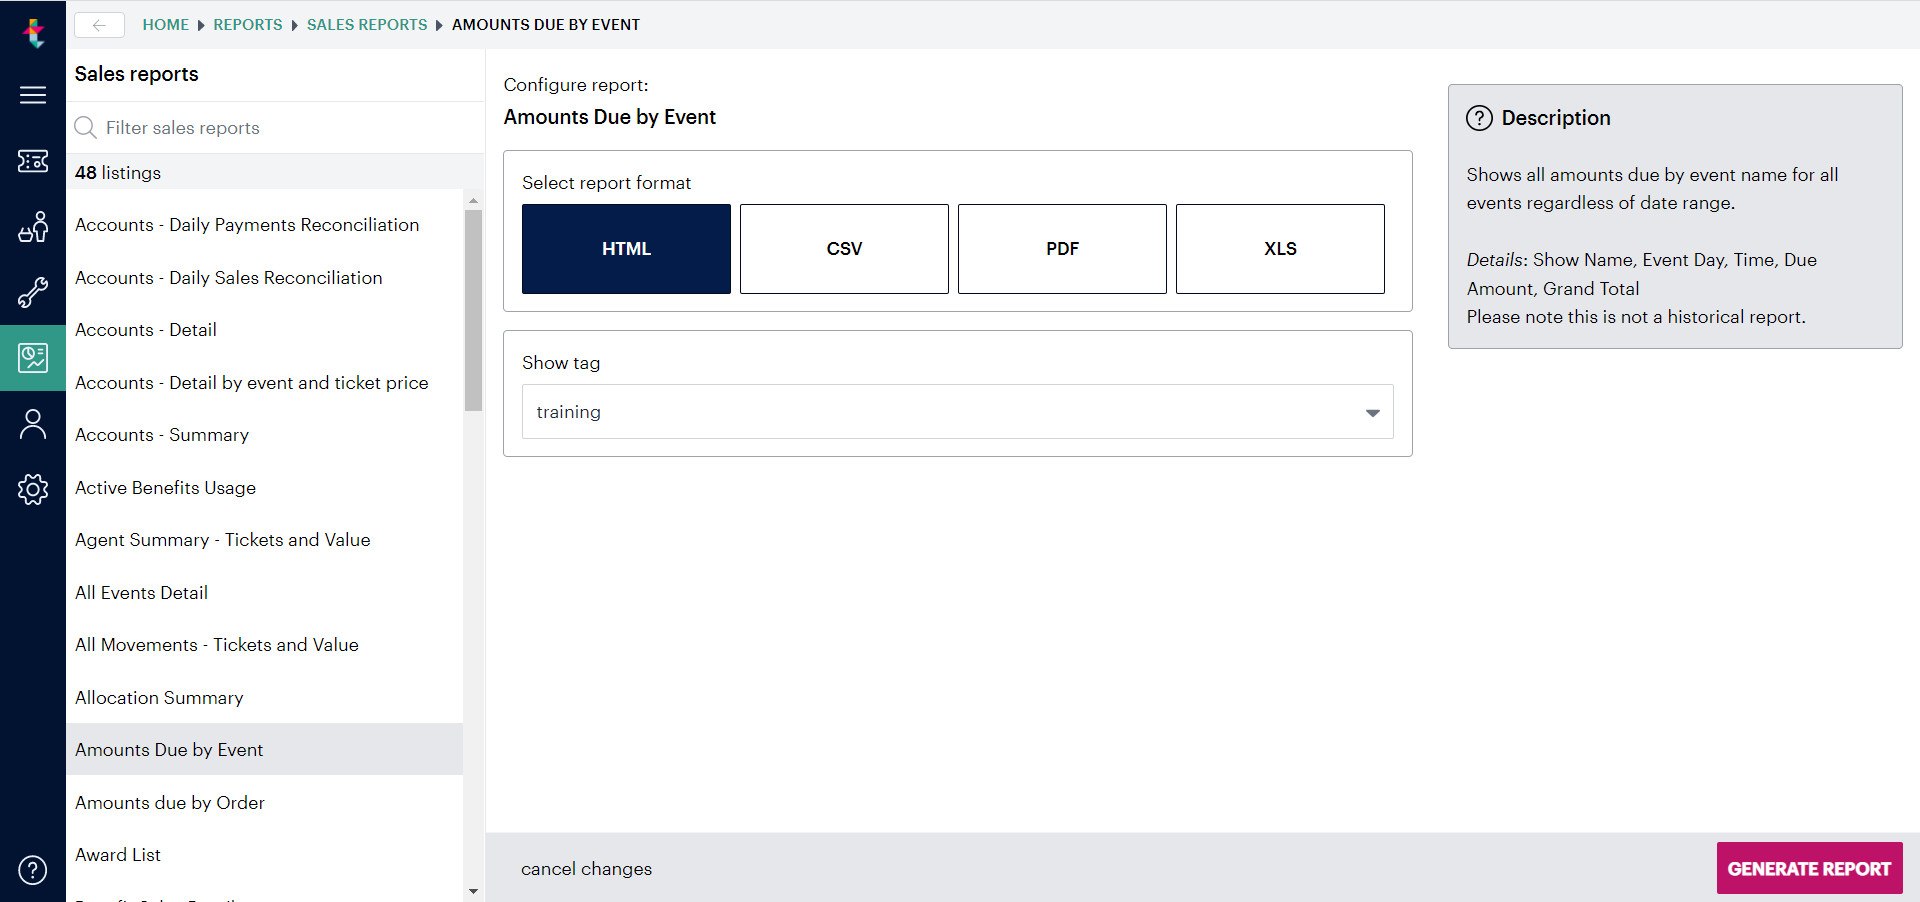Open the user profile sidebar icon
The width and height of the screenshot is (1920, 902).
point(33,423)
